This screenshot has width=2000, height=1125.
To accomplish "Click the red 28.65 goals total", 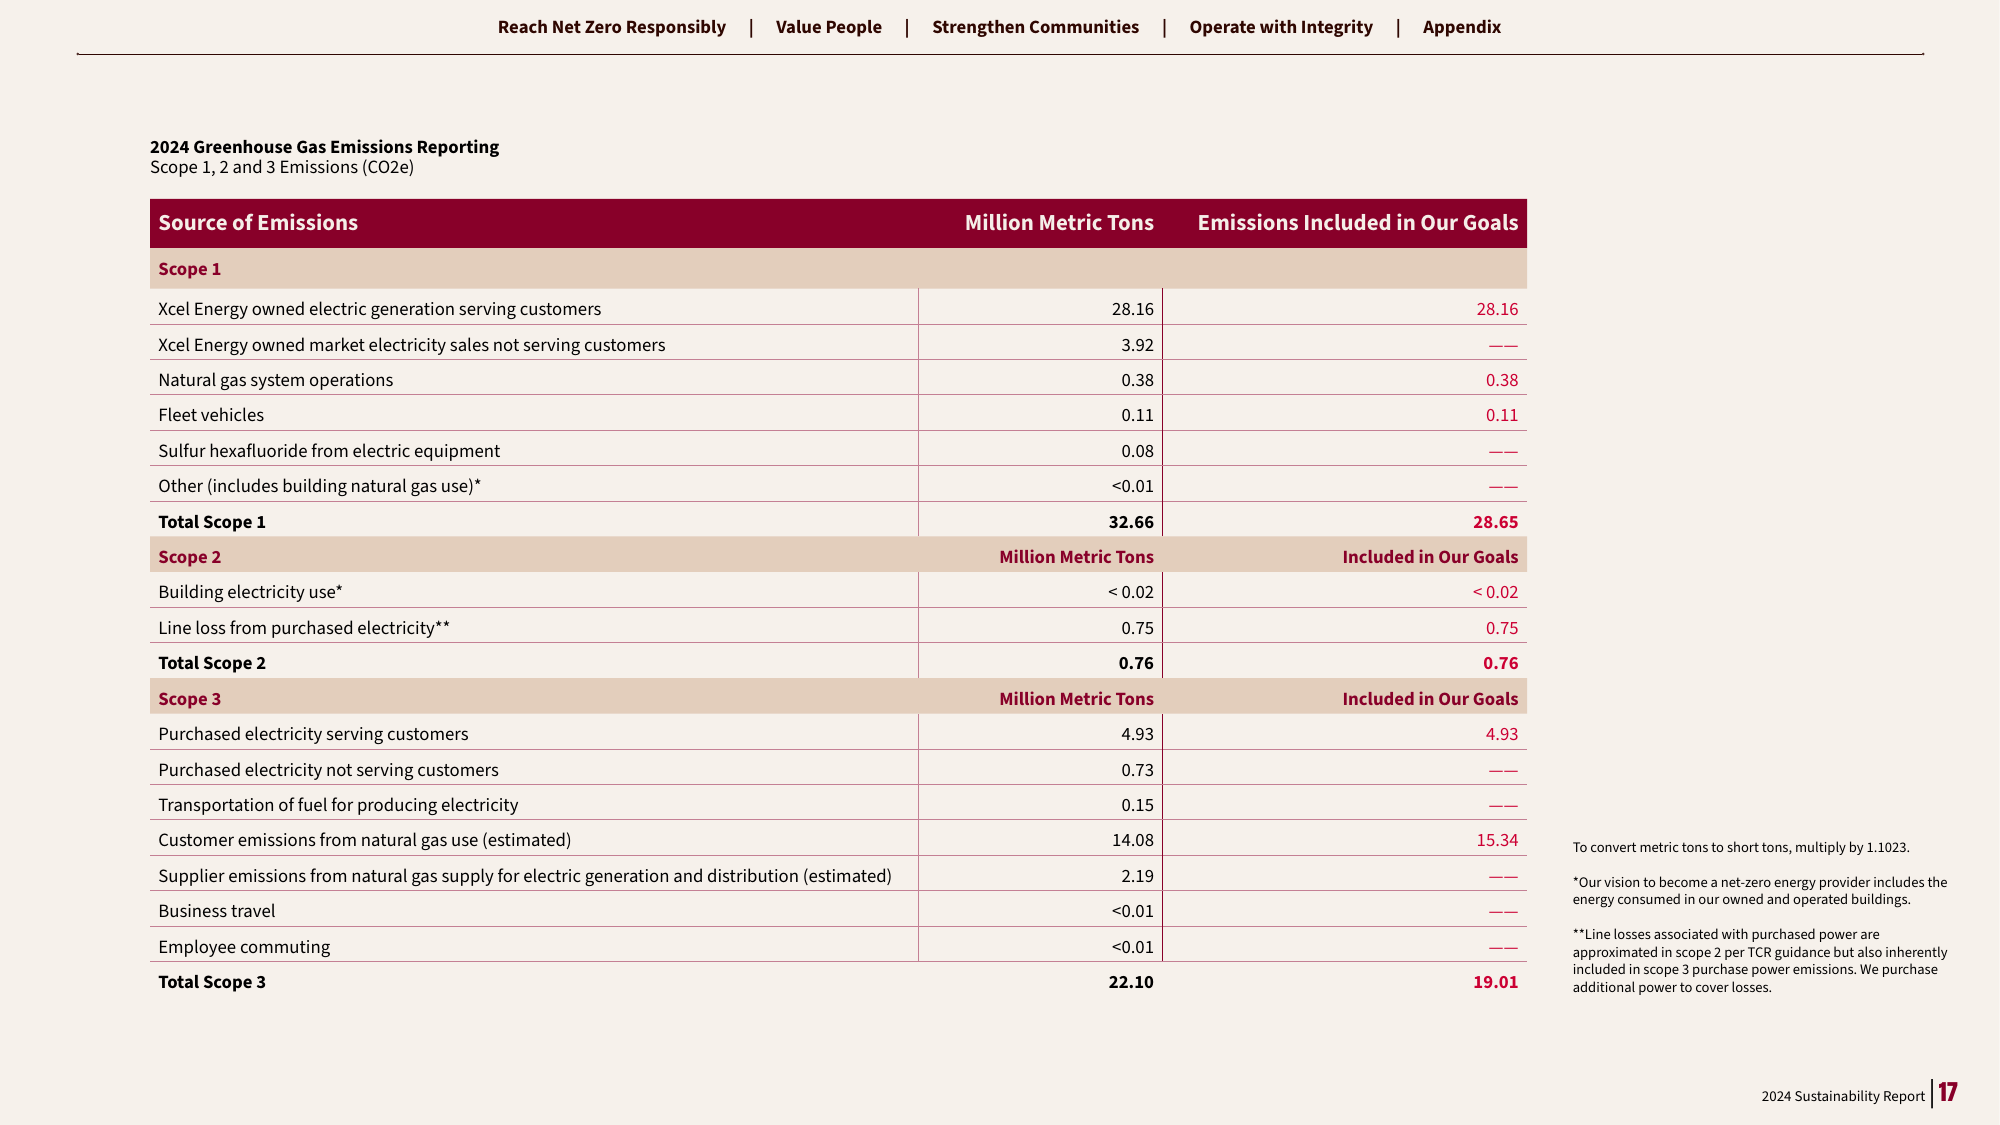I will 1495,522.
